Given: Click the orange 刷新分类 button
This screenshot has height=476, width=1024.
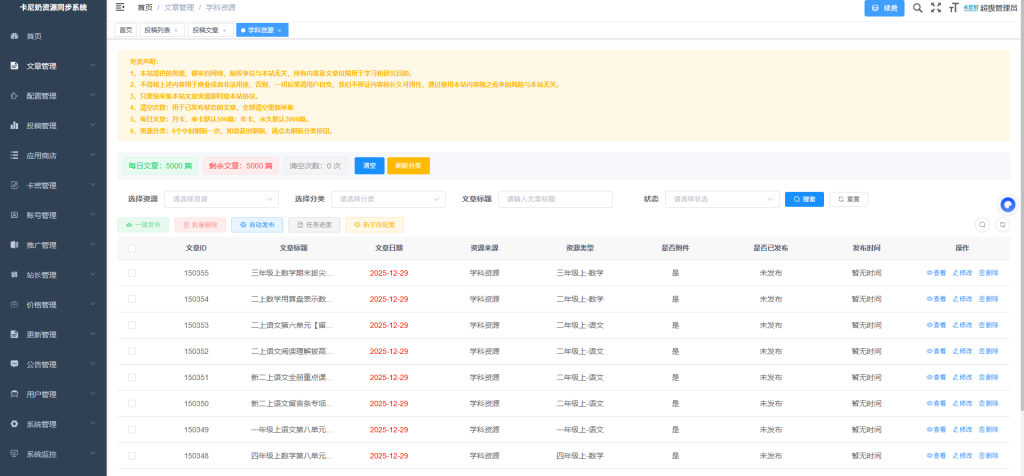Looking at the screenshot, I should point(409,166).
